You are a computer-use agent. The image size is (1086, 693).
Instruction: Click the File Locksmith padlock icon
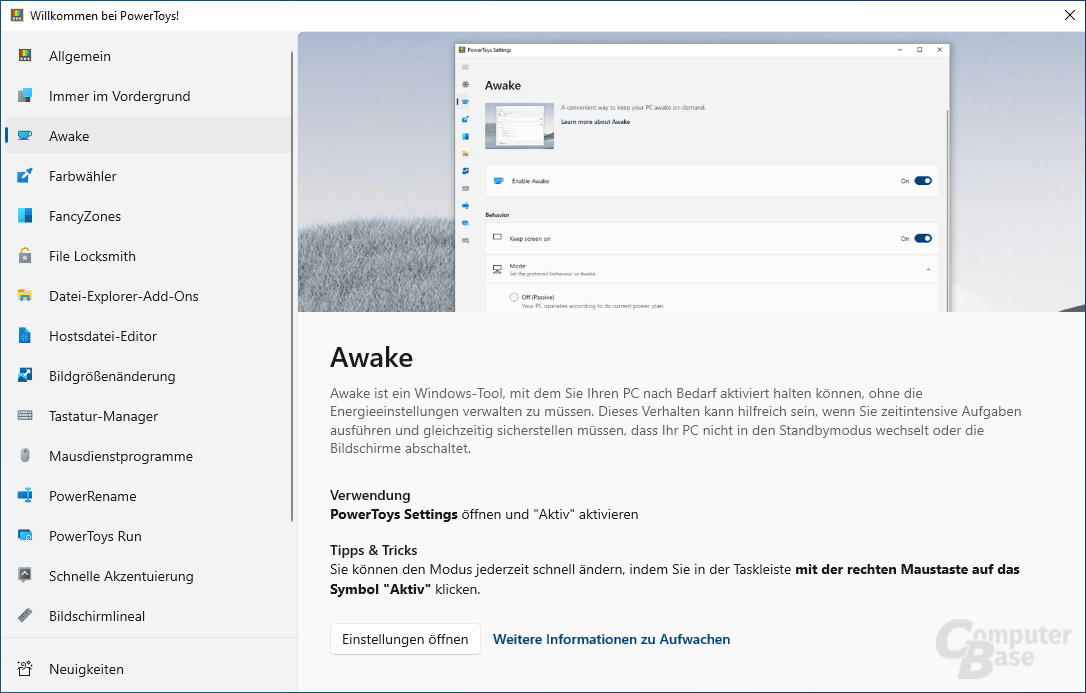pyautogui.click(x=25, y=255)
